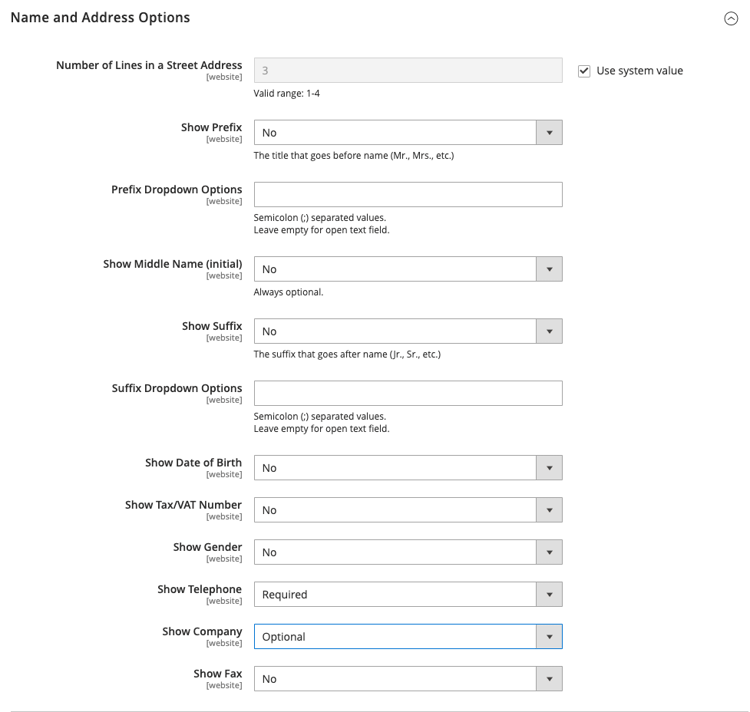Expand the Show Tax/VAT Number dropdown
The image size is (750, 712).
point(407,510)
